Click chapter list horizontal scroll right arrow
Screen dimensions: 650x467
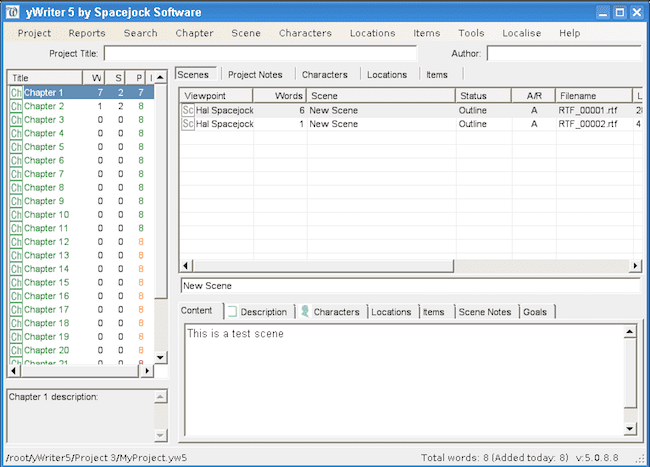[x=146, y=370]
